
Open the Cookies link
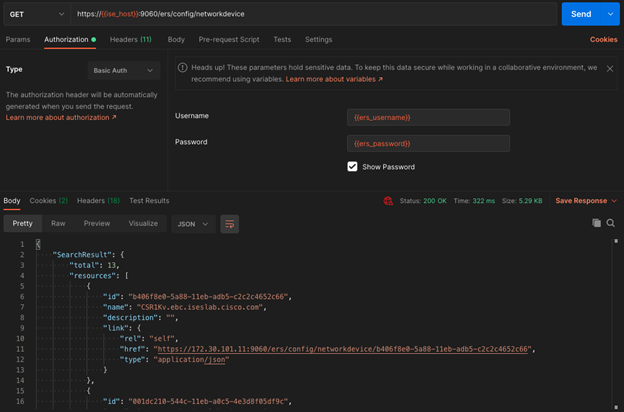[x=603, y=40]
